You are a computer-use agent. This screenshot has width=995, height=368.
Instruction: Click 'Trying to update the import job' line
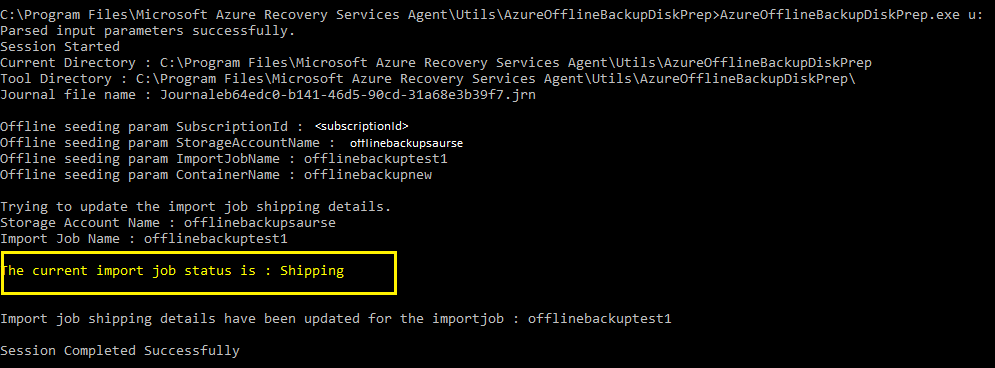(x=196, y=207)
